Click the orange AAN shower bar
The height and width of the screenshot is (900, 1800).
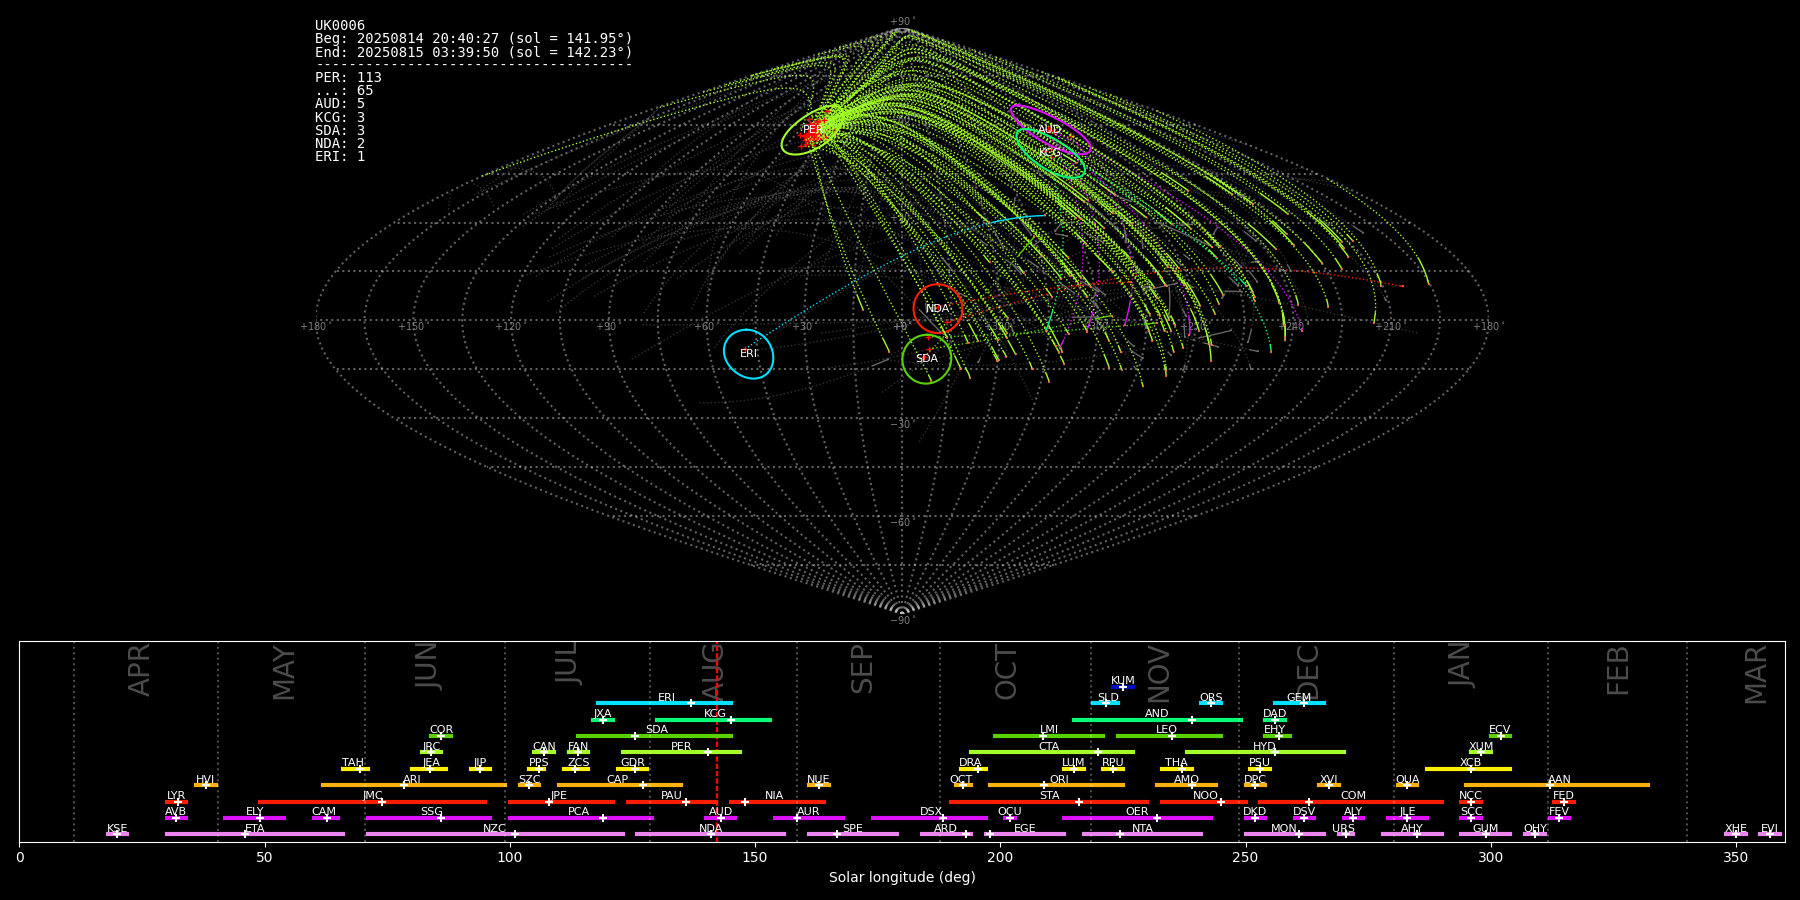[1557, 785]
